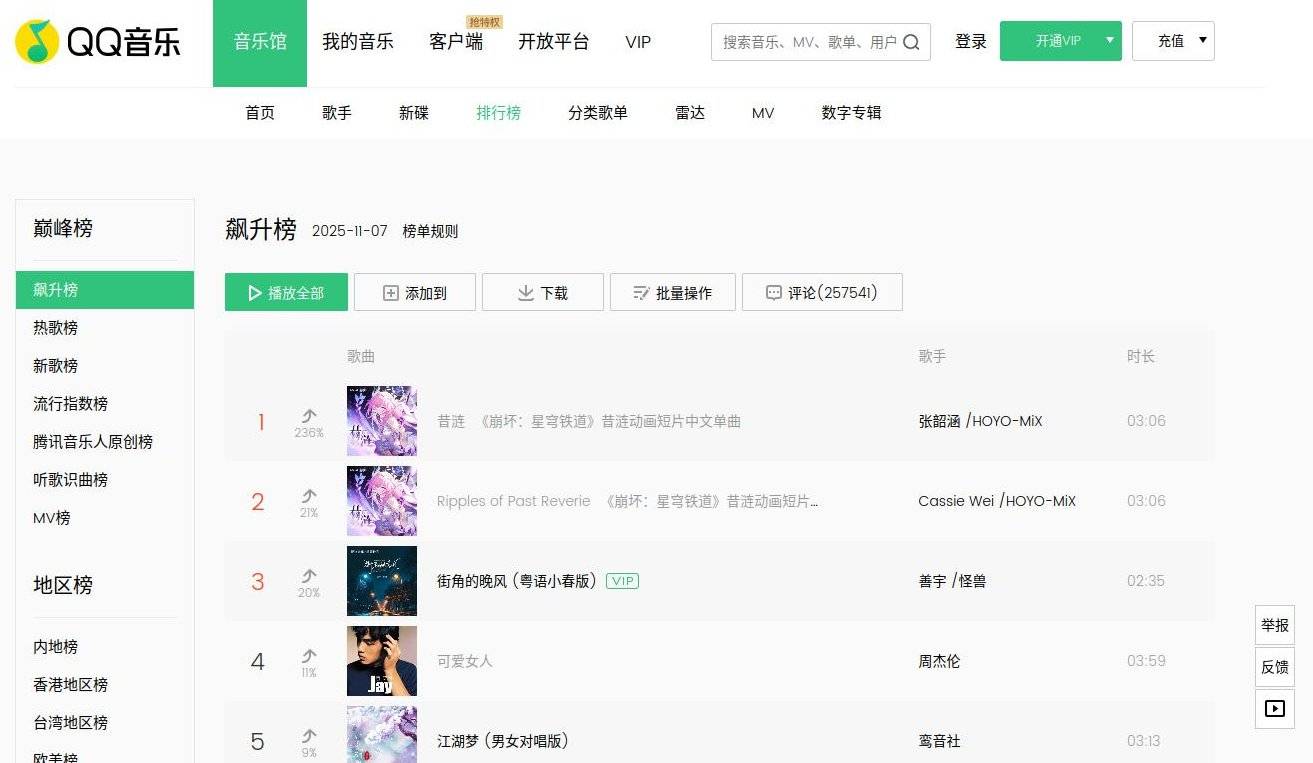Open 批量操作 batch operations
The image size is (1313, 763).
[x=672, y=293]
